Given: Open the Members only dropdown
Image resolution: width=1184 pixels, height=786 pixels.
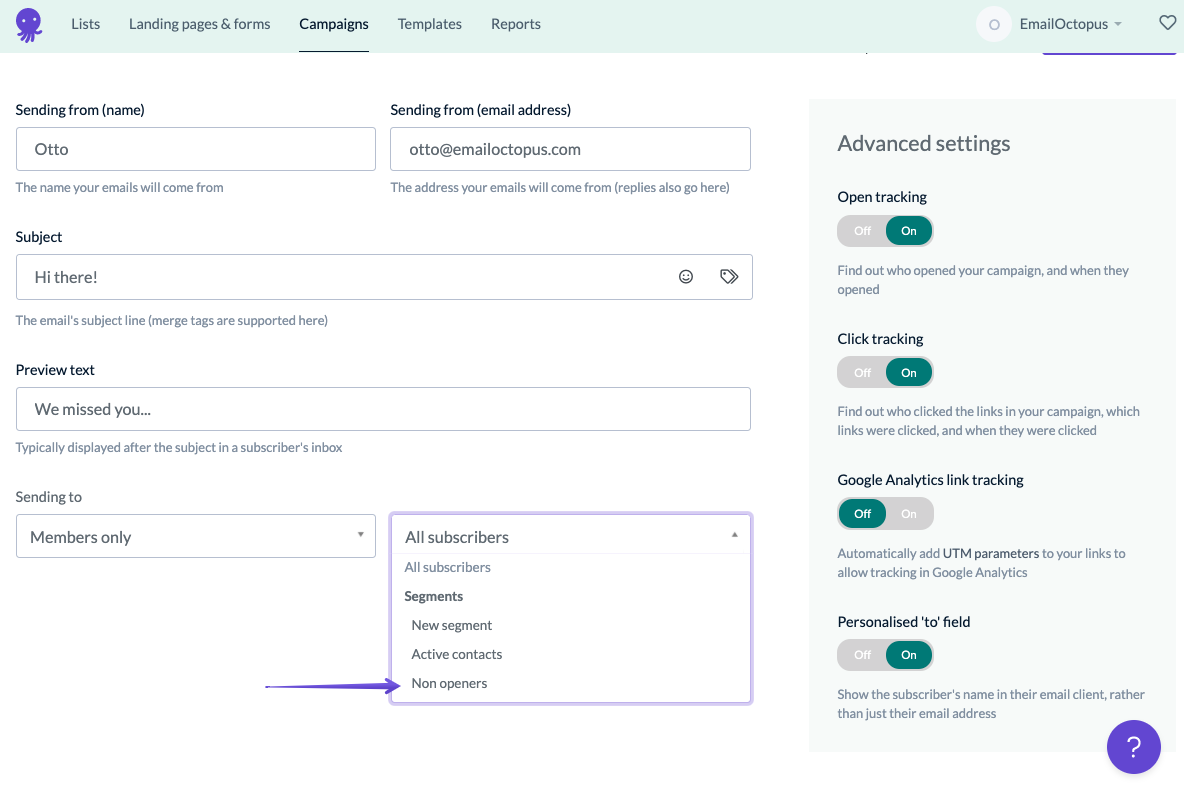Looking at the screenshot, I should [x=195, y=536].
